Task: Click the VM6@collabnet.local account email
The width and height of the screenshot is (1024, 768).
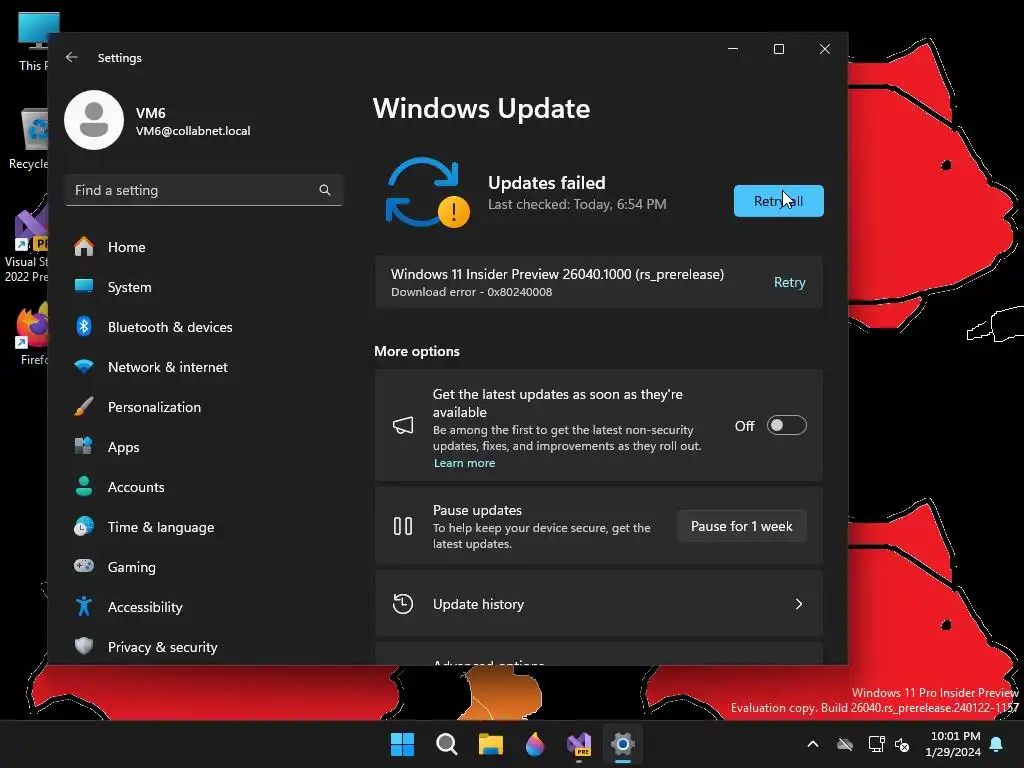Action: (x=193, y=131)
